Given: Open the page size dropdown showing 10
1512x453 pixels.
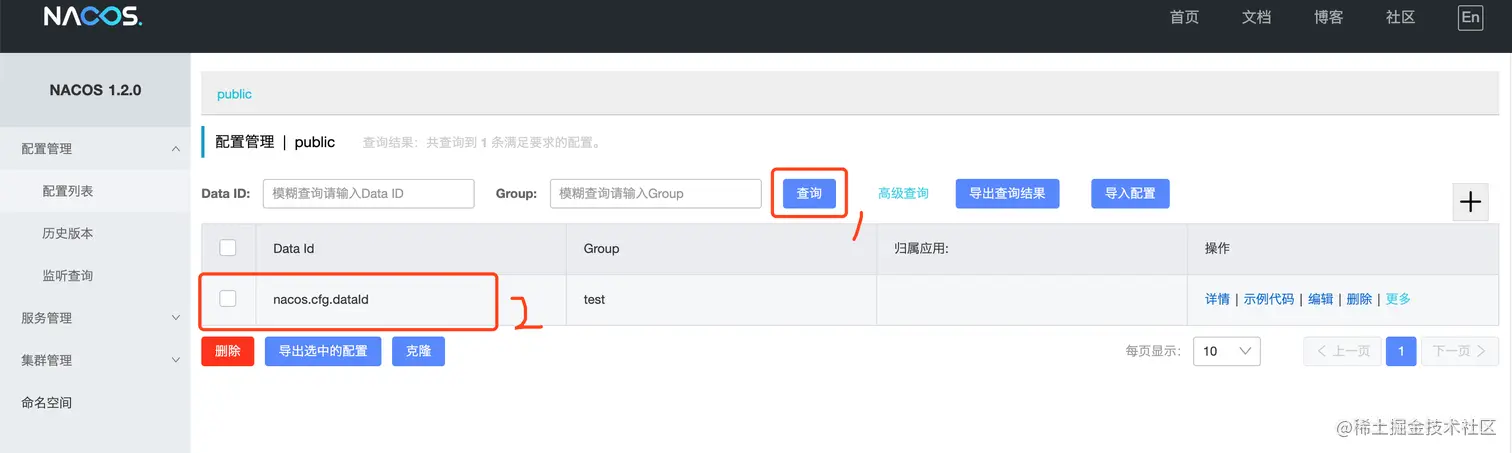Looking at the screenshot, I should 1227,351.
